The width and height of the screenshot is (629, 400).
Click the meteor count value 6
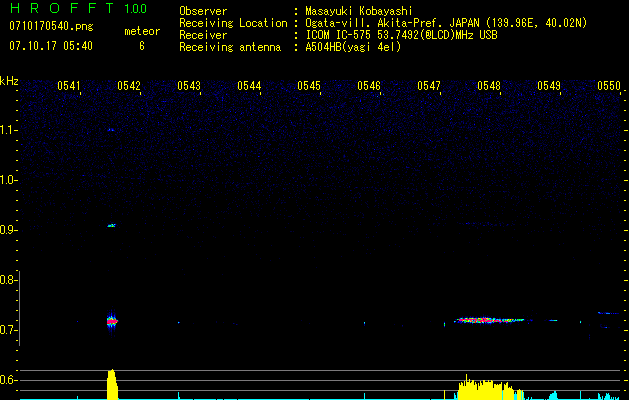pyautogui.click(x=142, y=46)
